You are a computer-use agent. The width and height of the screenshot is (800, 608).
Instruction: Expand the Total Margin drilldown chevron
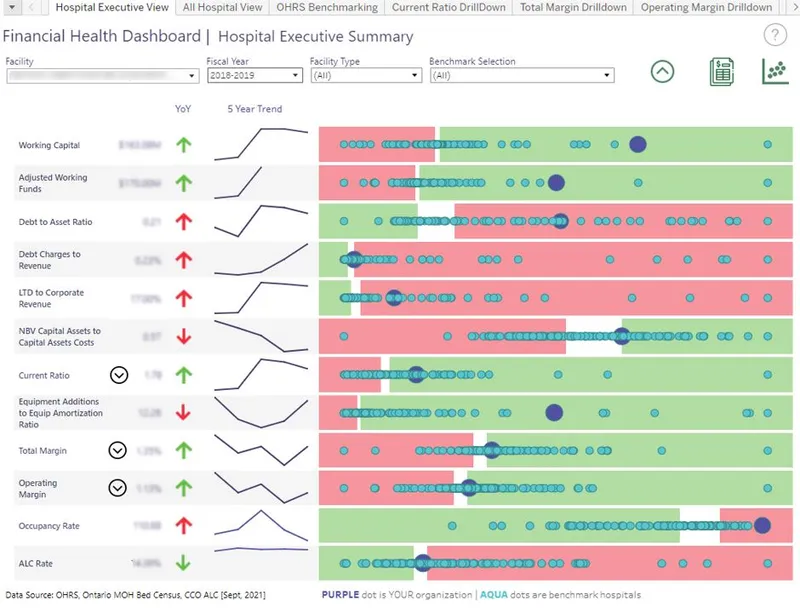coord(119,450)
